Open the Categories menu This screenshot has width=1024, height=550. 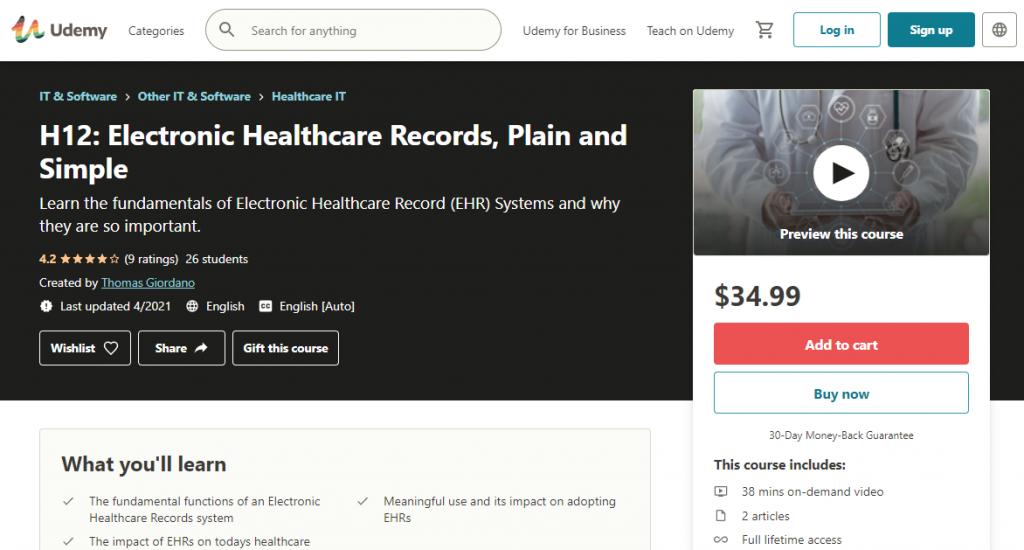point(156,31)
